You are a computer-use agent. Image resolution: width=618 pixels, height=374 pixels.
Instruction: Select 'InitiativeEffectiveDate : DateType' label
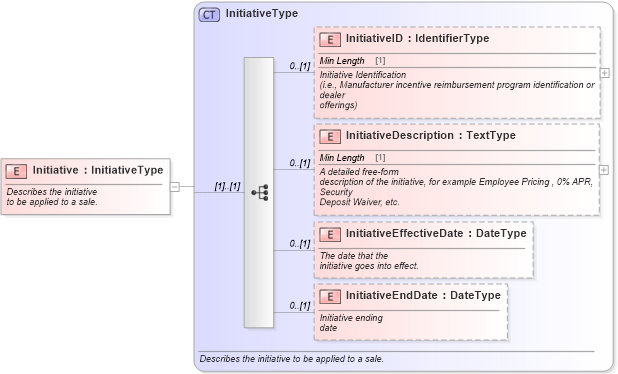[436, 233]
